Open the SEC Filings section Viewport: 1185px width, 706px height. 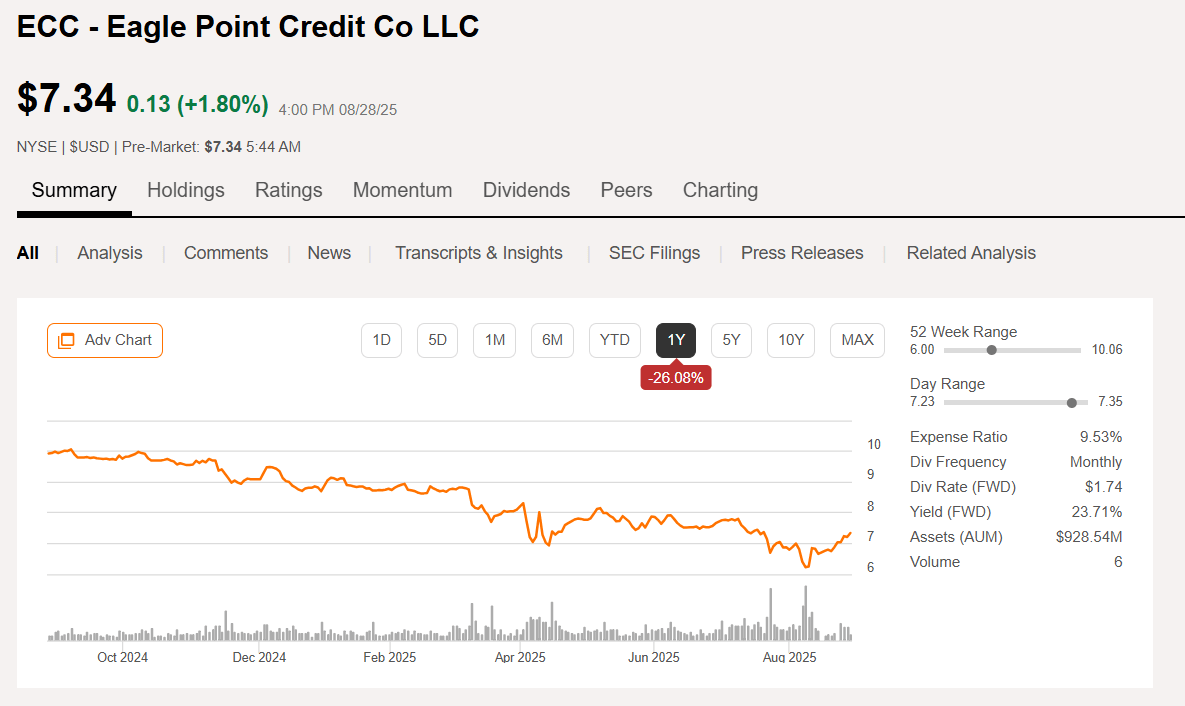654,253
